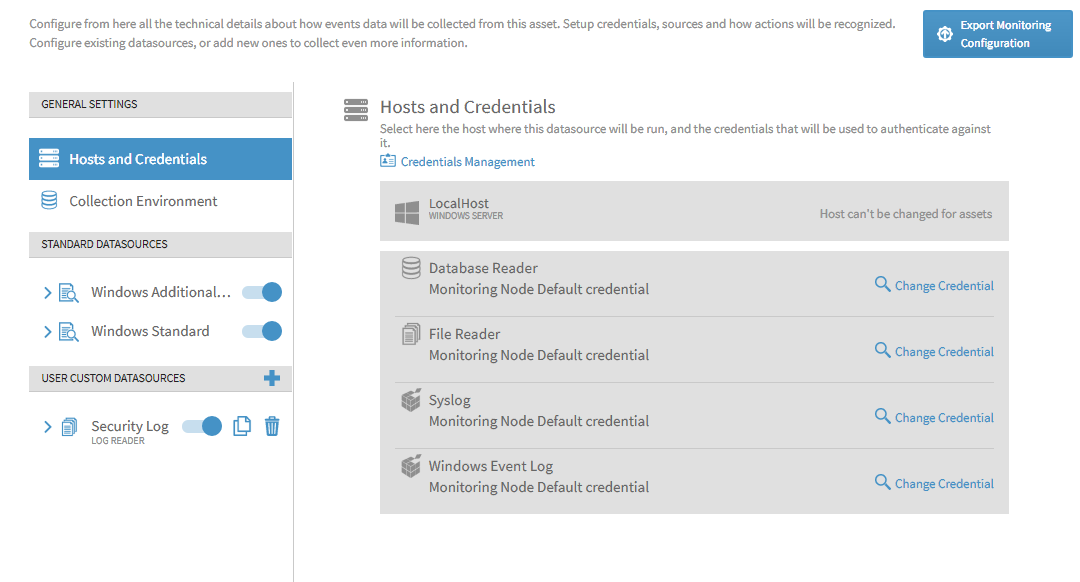
Task: Change Credential for Syslog
Action: coord(934,417)
